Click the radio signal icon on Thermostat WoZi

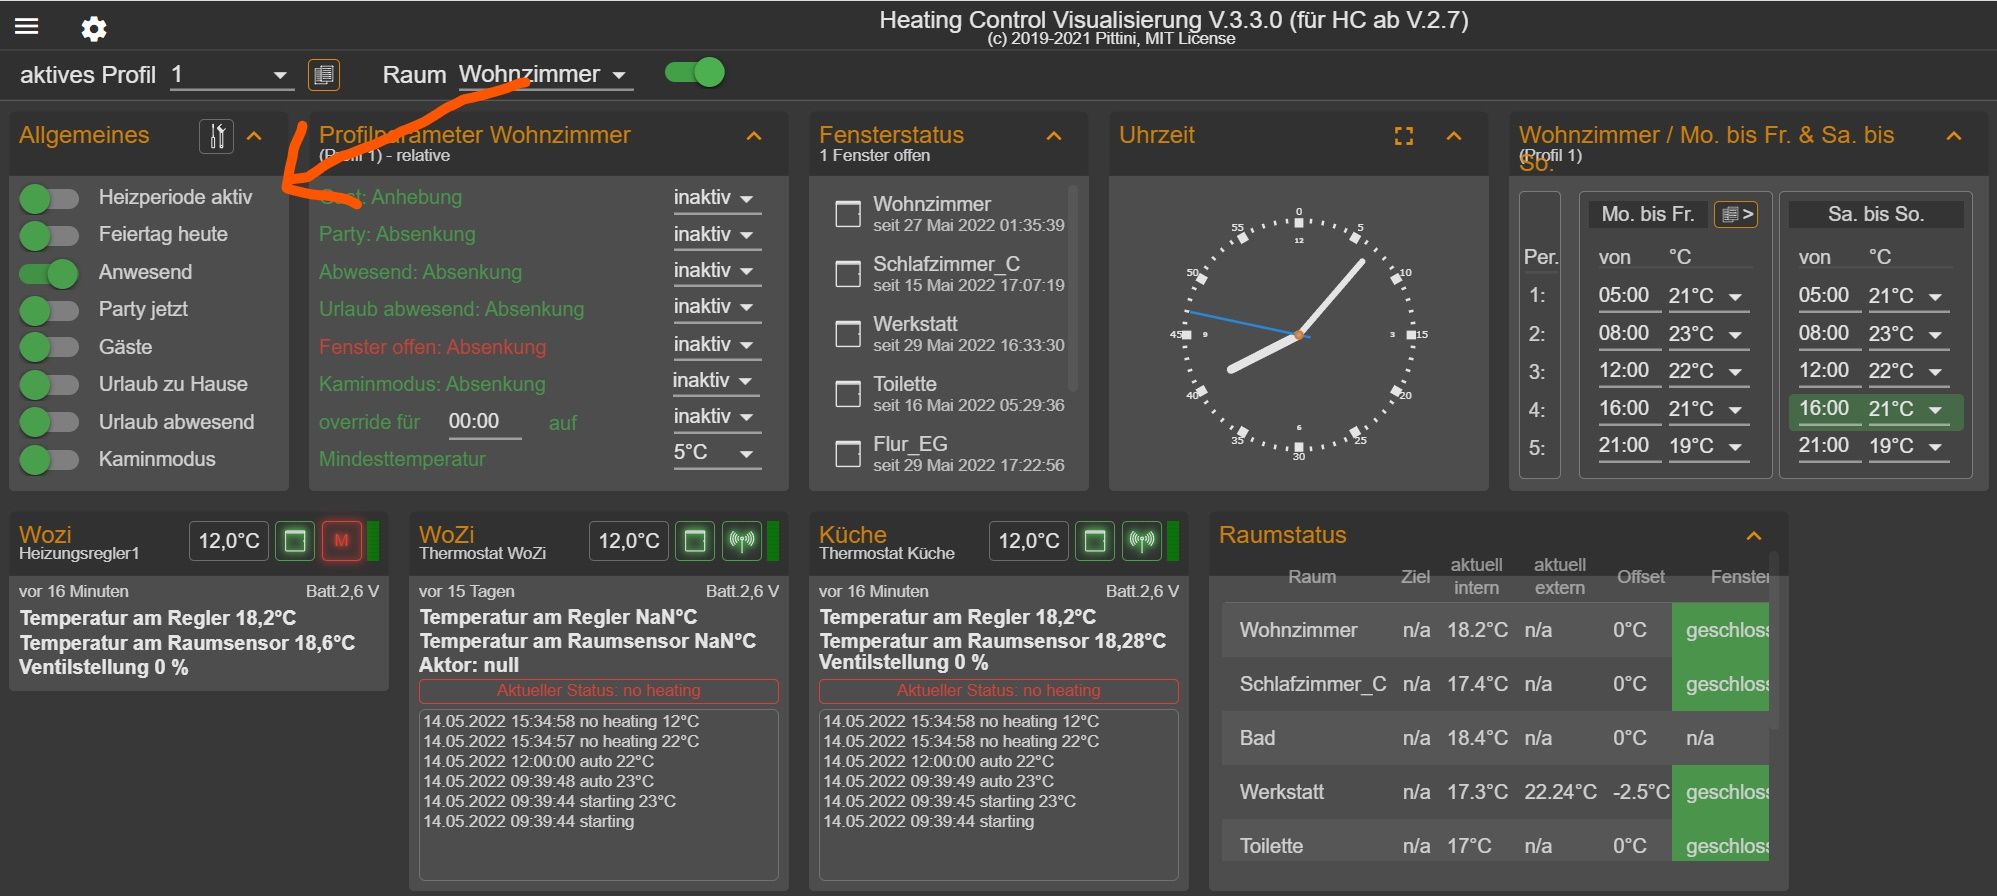(741, 541)
